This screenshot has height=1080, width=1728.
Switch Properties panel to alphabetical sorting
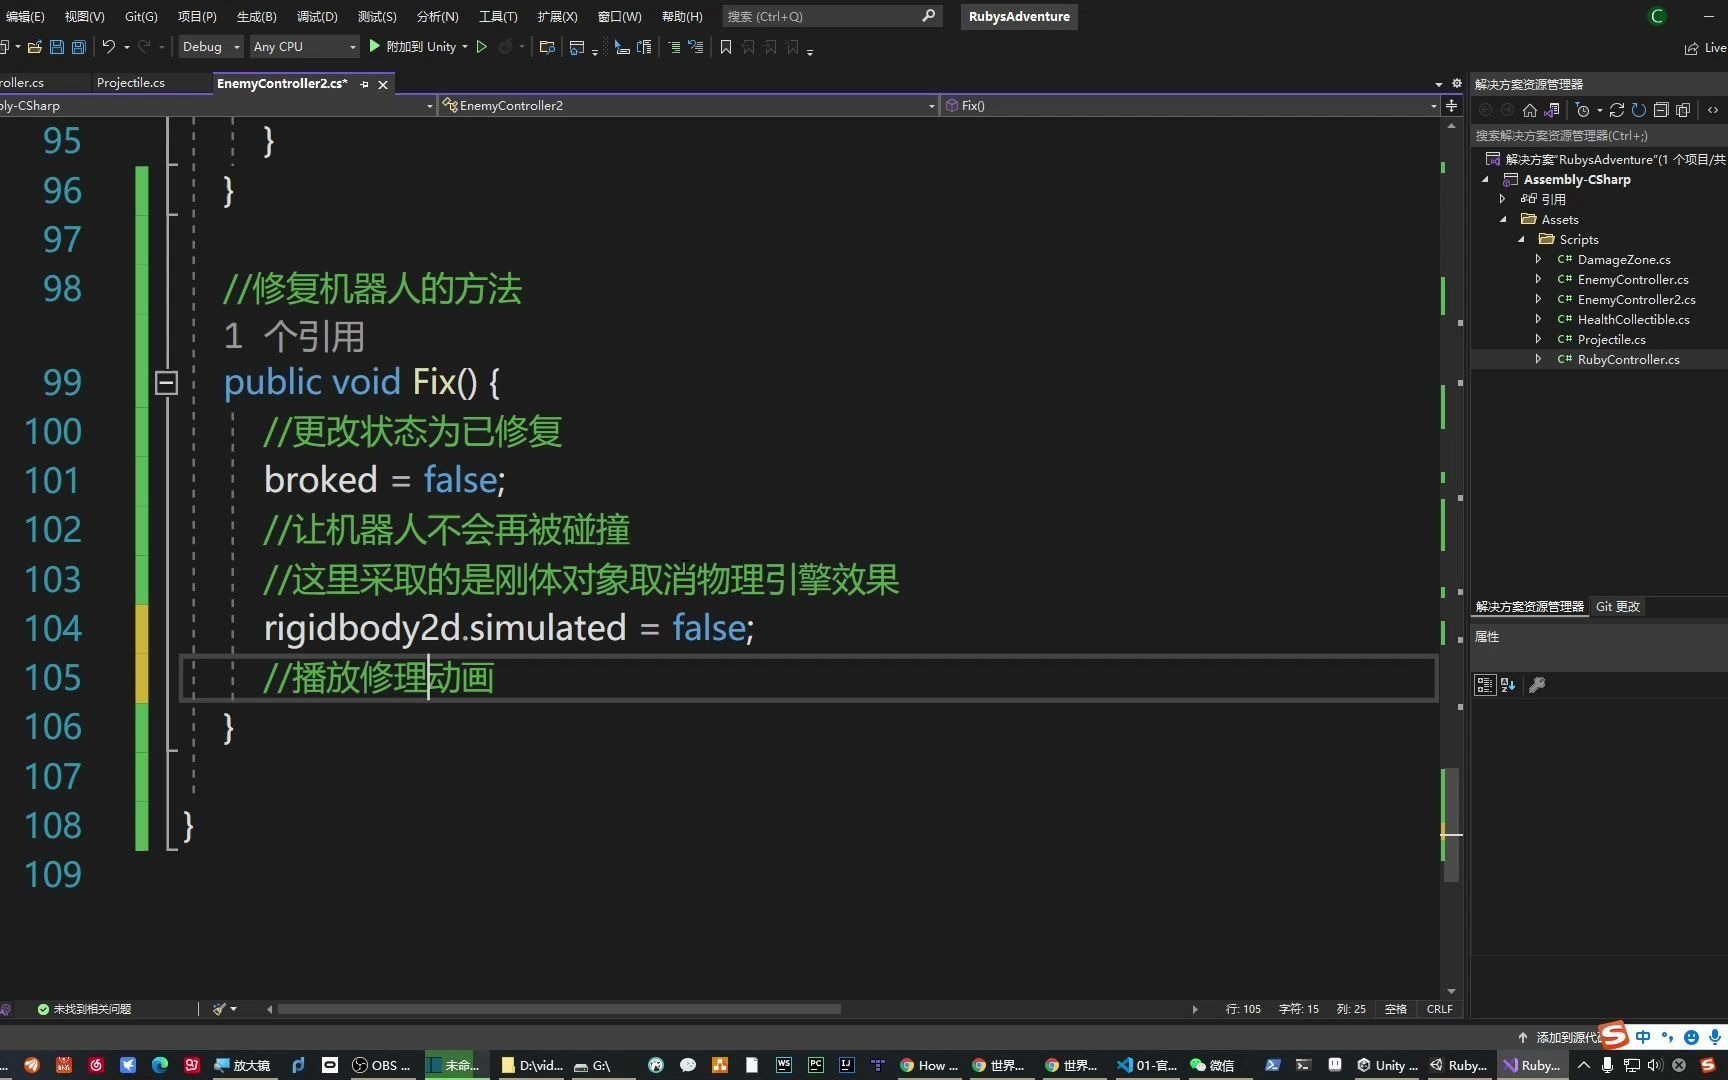coord(1507,684)
